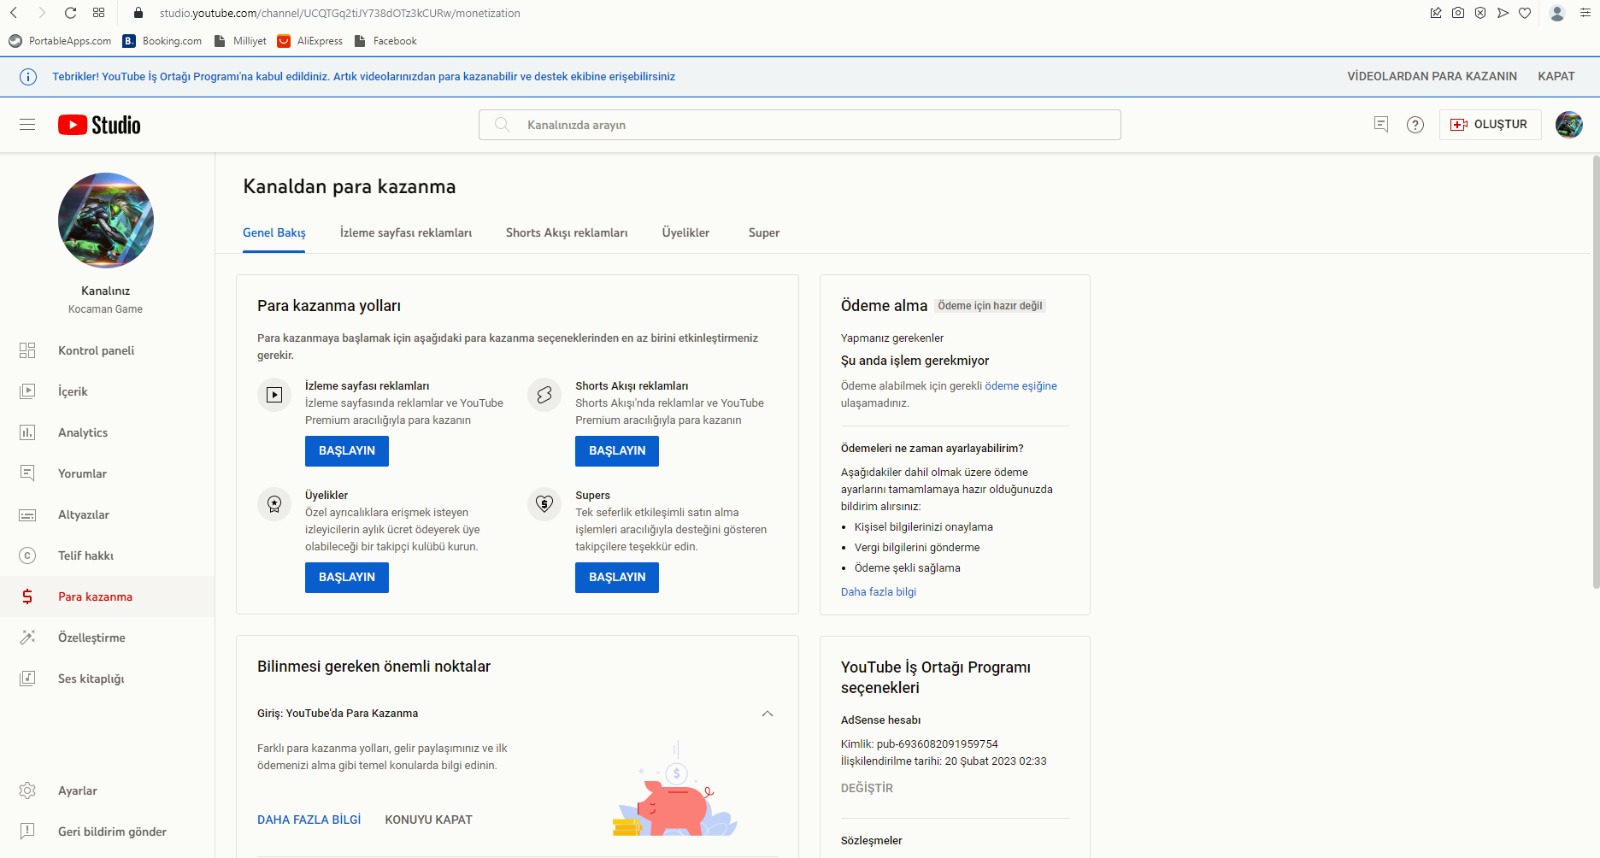
Task: Open the Daha fazla bilgi link in Ödeme alma
Action: tap(878, 592)
